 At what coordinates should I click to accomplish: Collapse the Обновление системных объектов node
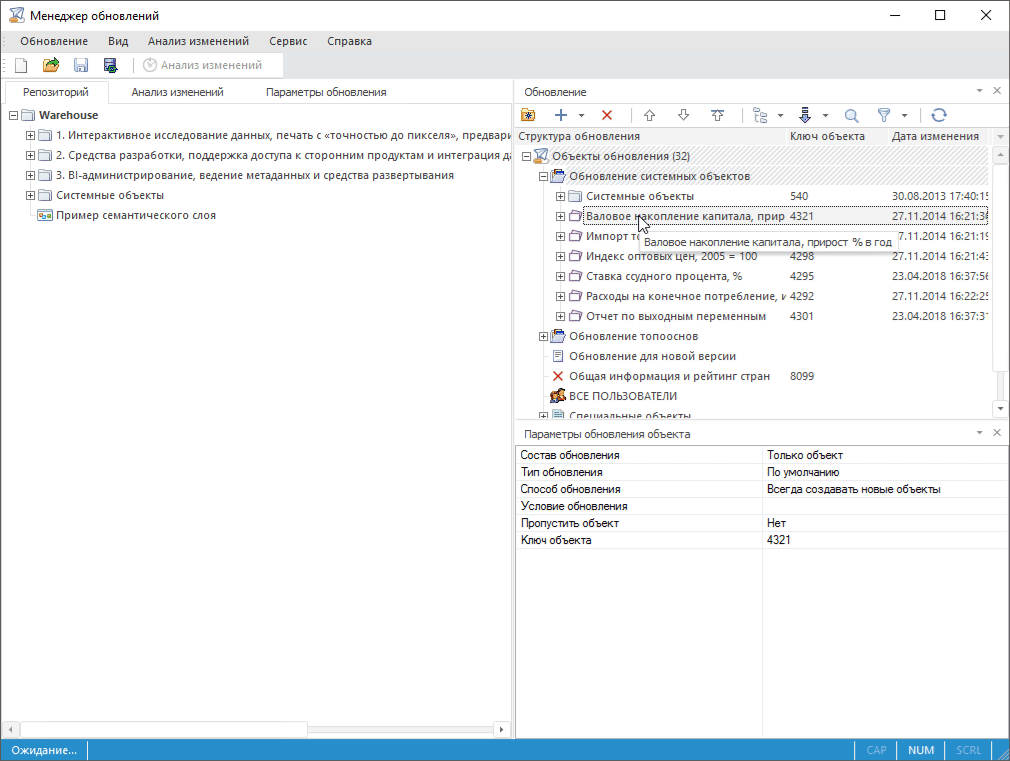click(544, 176)
